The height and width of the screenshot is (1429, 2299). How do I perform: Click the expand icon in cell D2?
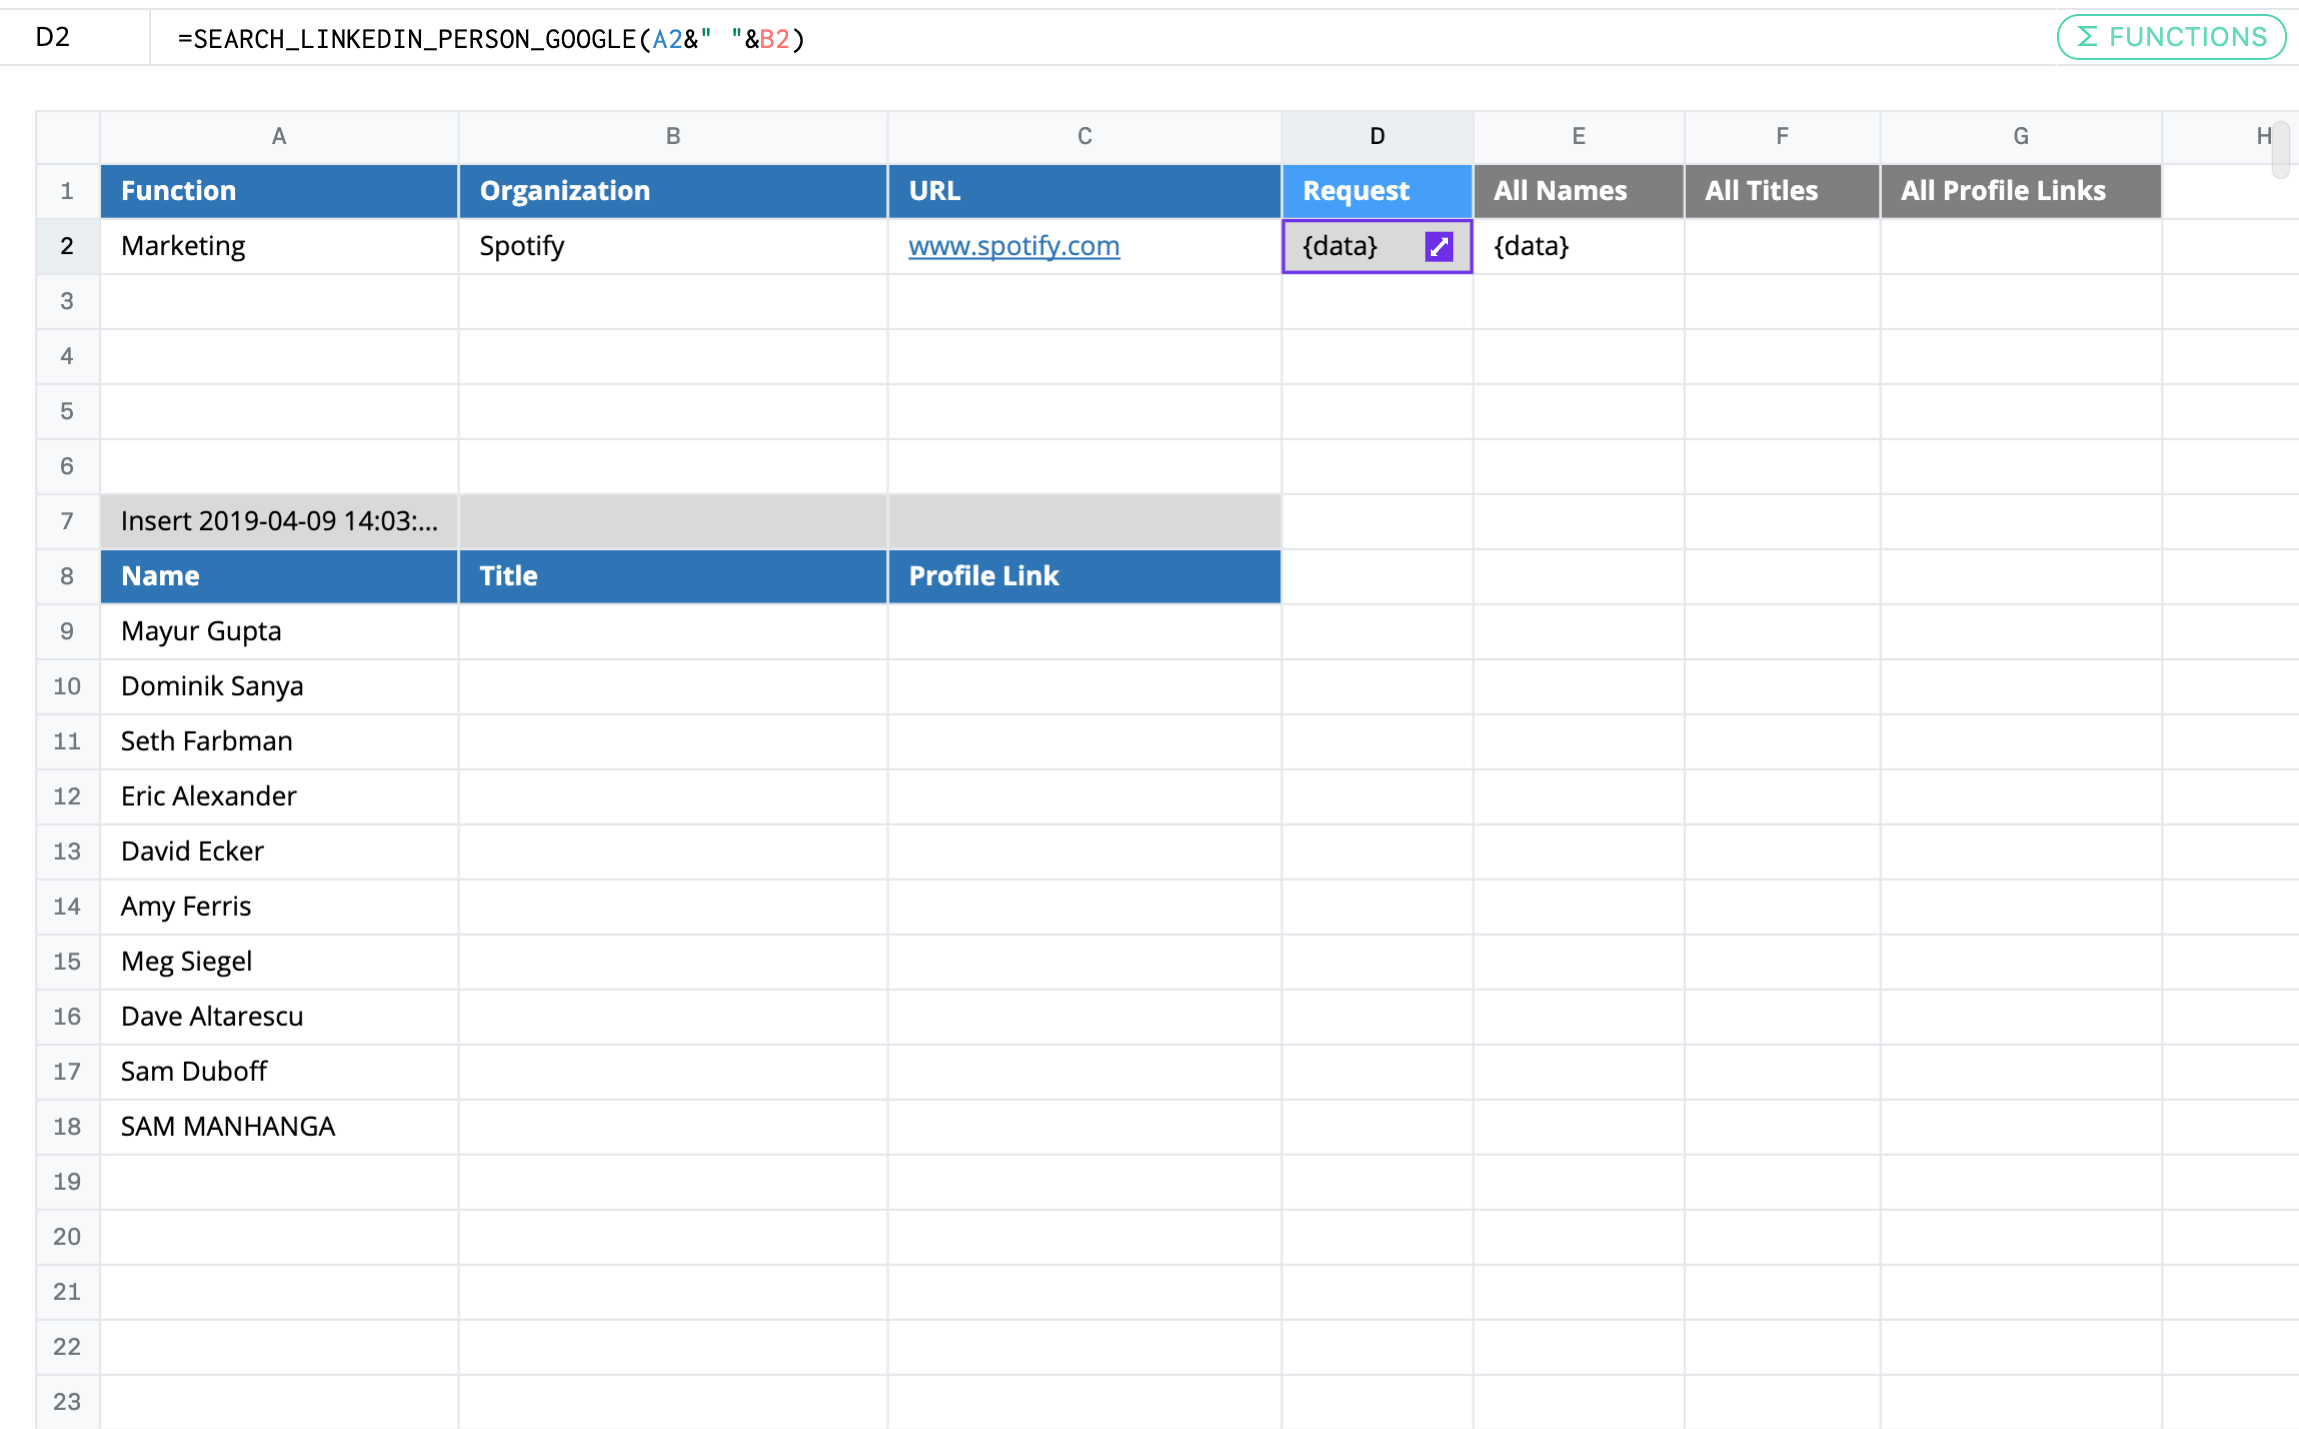[x=1438, y=247]
